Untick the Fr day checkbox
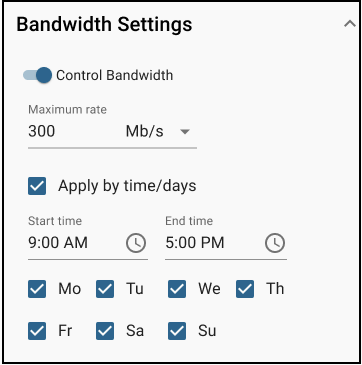The image size is (362, 365). (x=37, y=331)
